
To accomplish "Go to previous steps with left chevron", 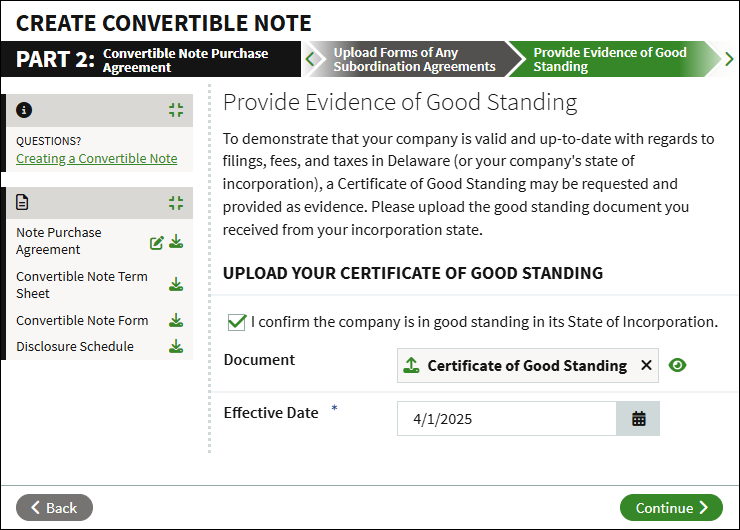I will pyautogui.click(x=310, y=59).
